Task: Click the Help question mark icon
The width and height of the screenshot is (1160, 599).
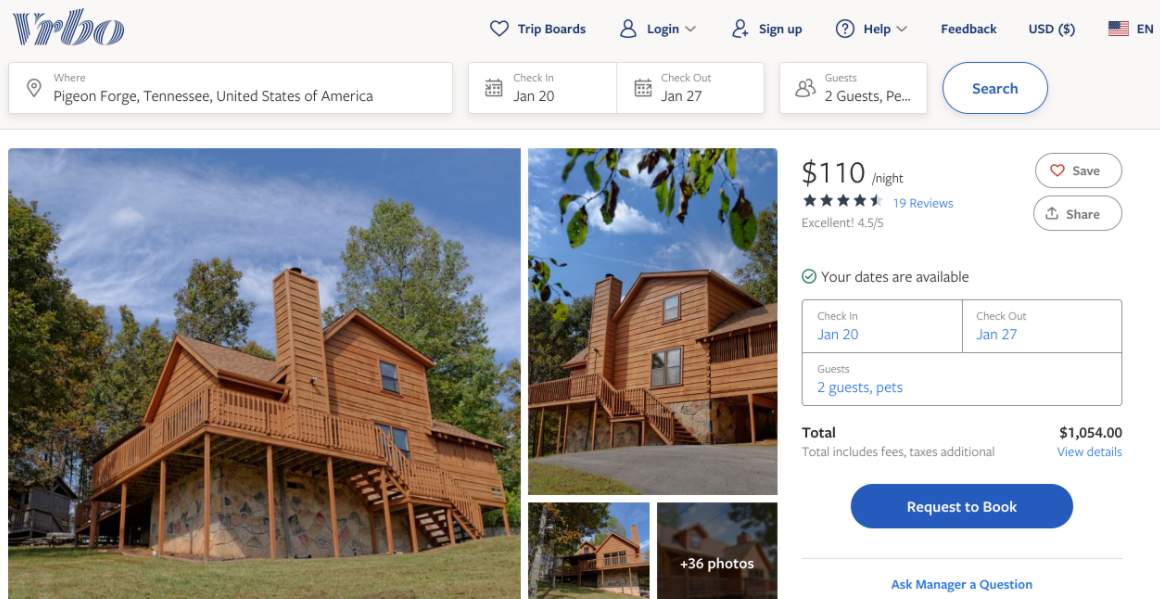Action: pyautogui.click(x=845, y=29)
